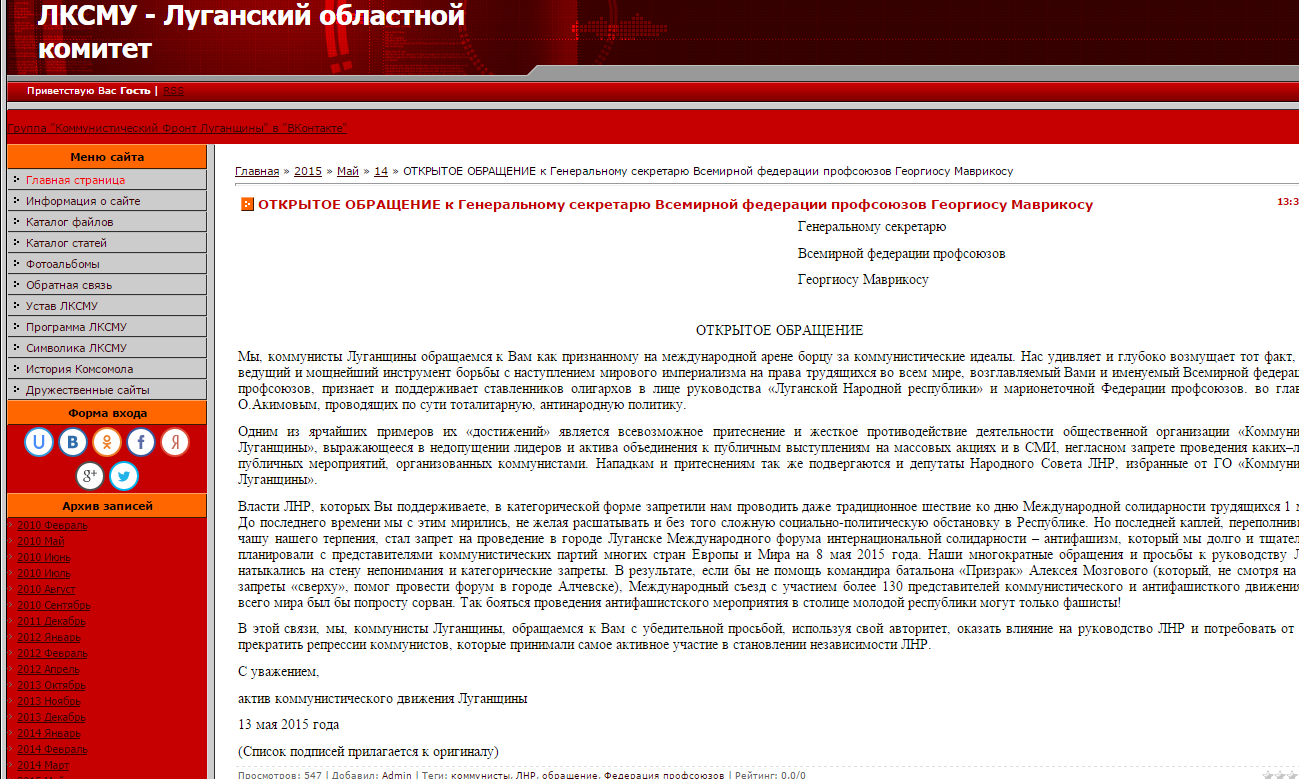Viewport: 1299px width, 779px height.
Task: Log in with the Odnoklassniki icon
Action: (107, 442)
